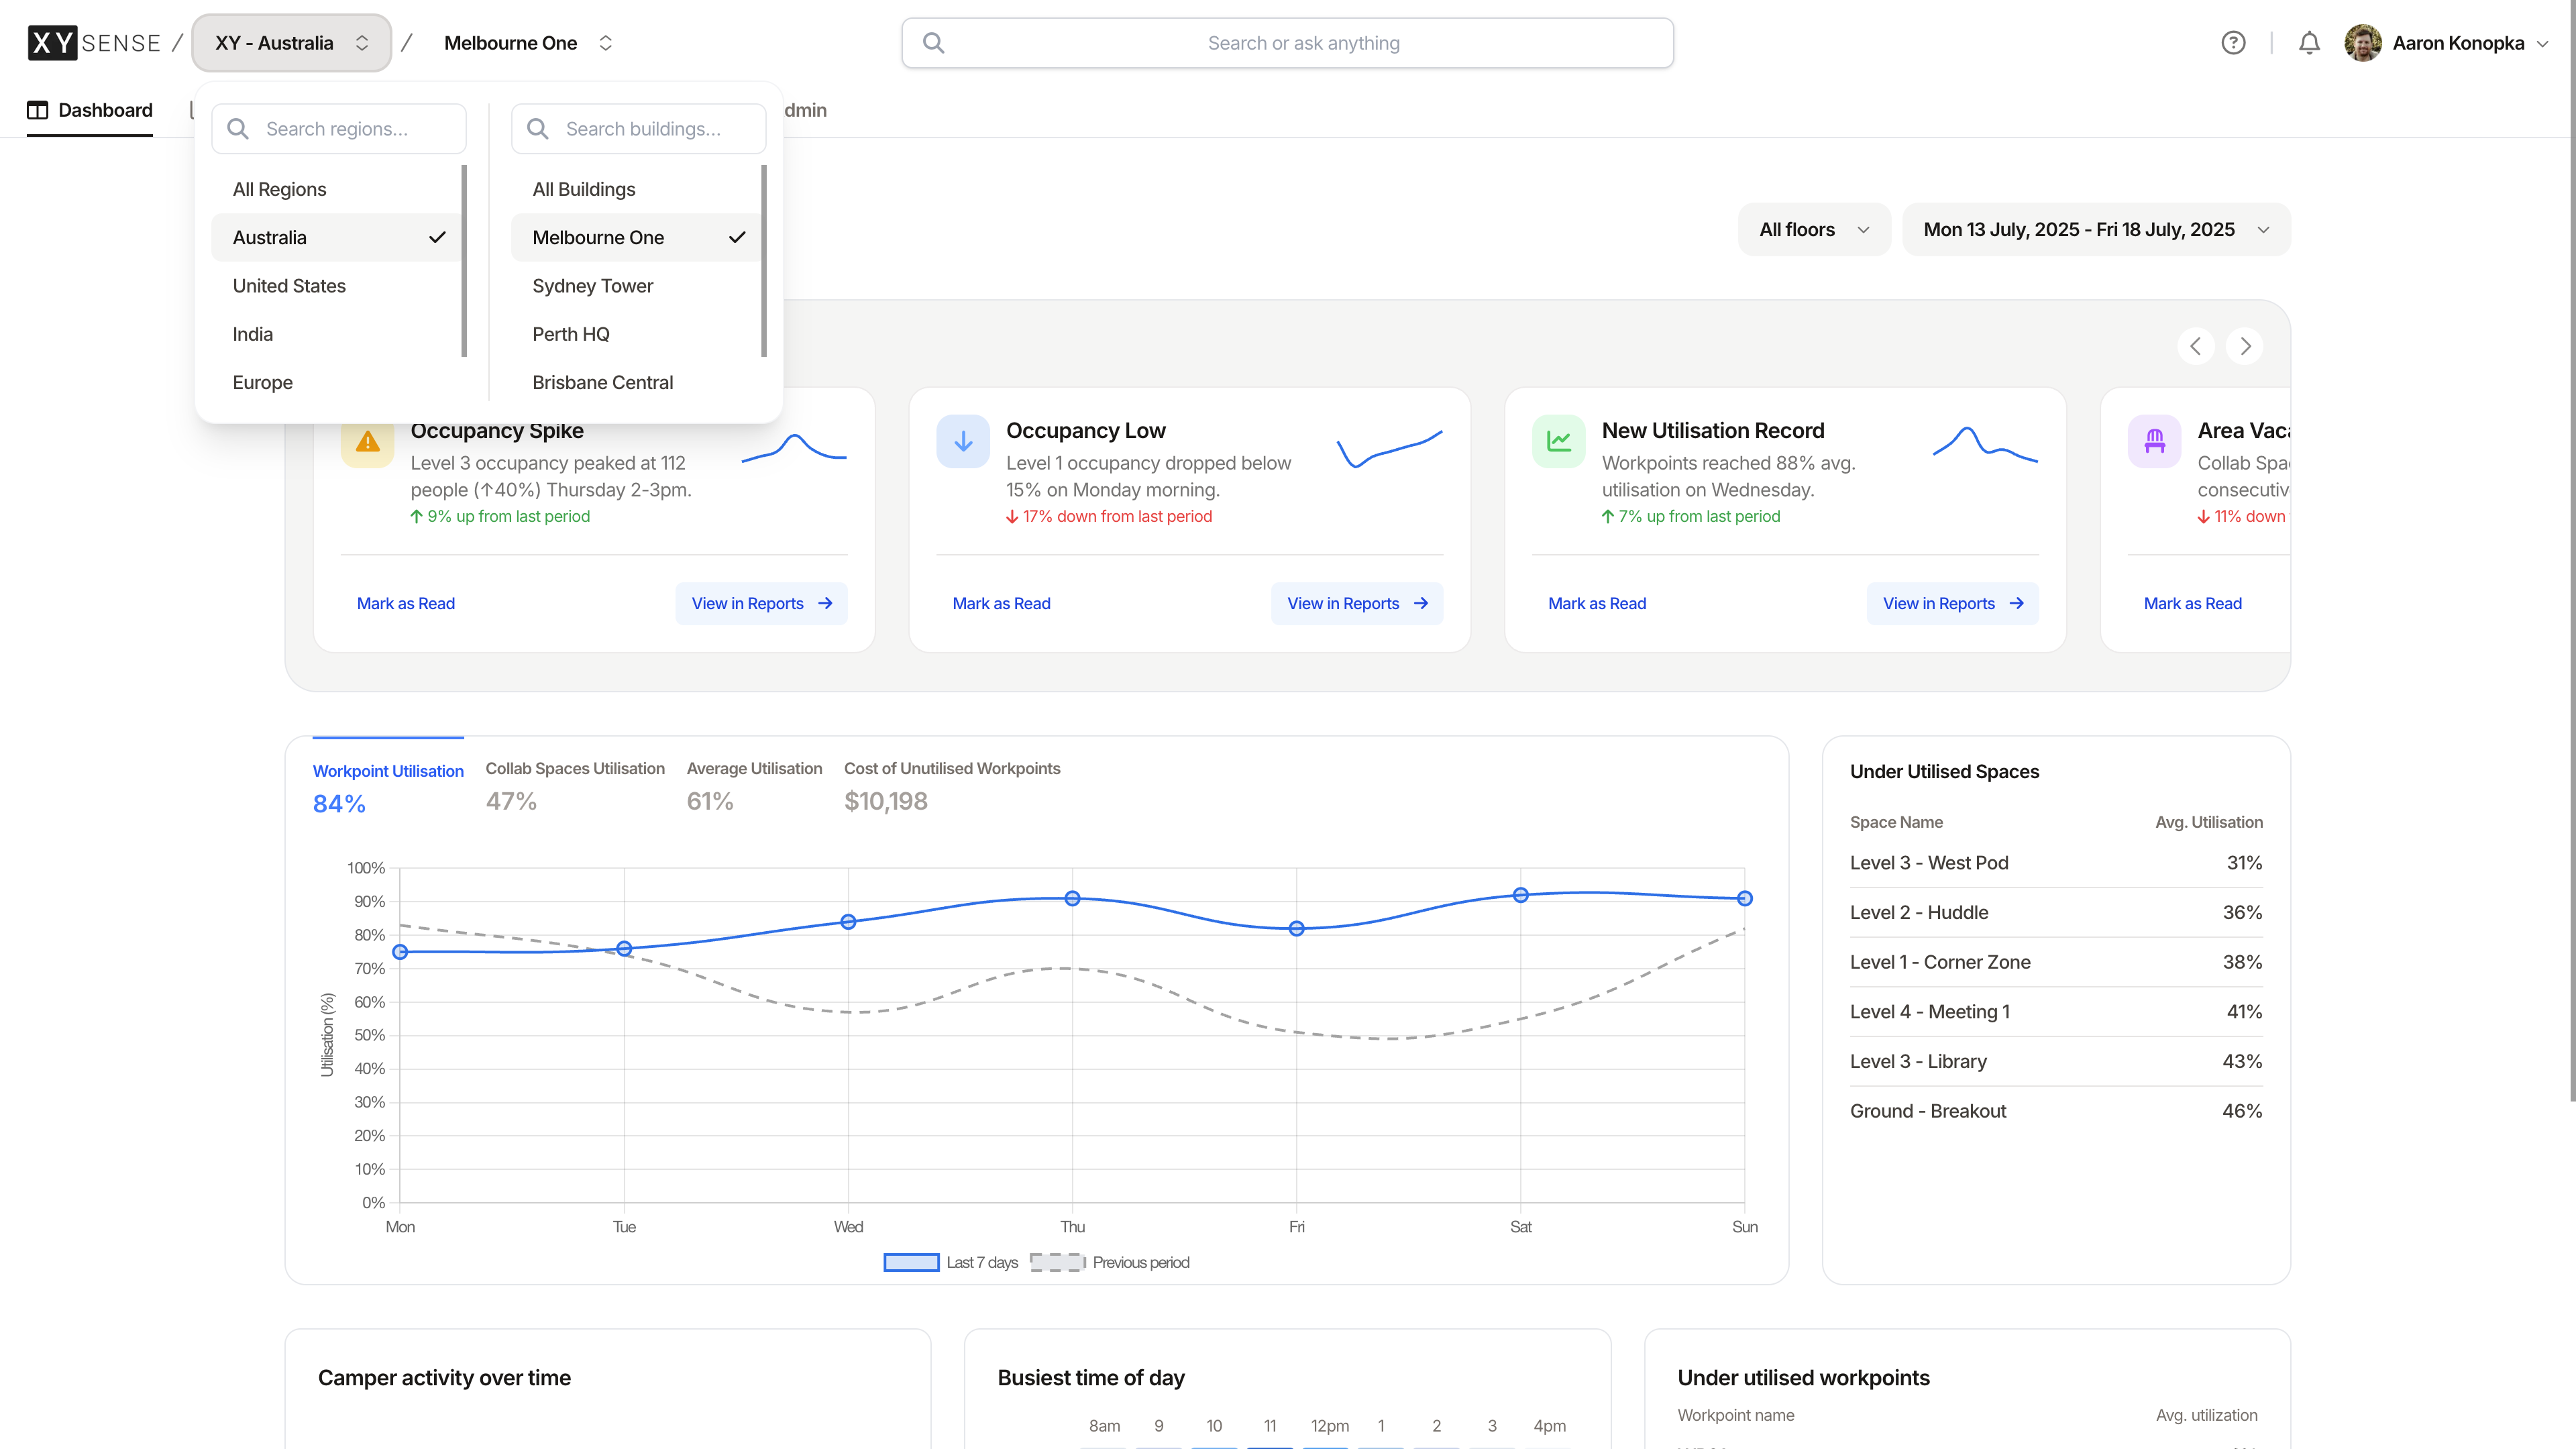This screenshot has height=1449, width=2576.
Task: Mark Area Vacancy card as read
Action: pyautogui.click(x=2193, y=603)
